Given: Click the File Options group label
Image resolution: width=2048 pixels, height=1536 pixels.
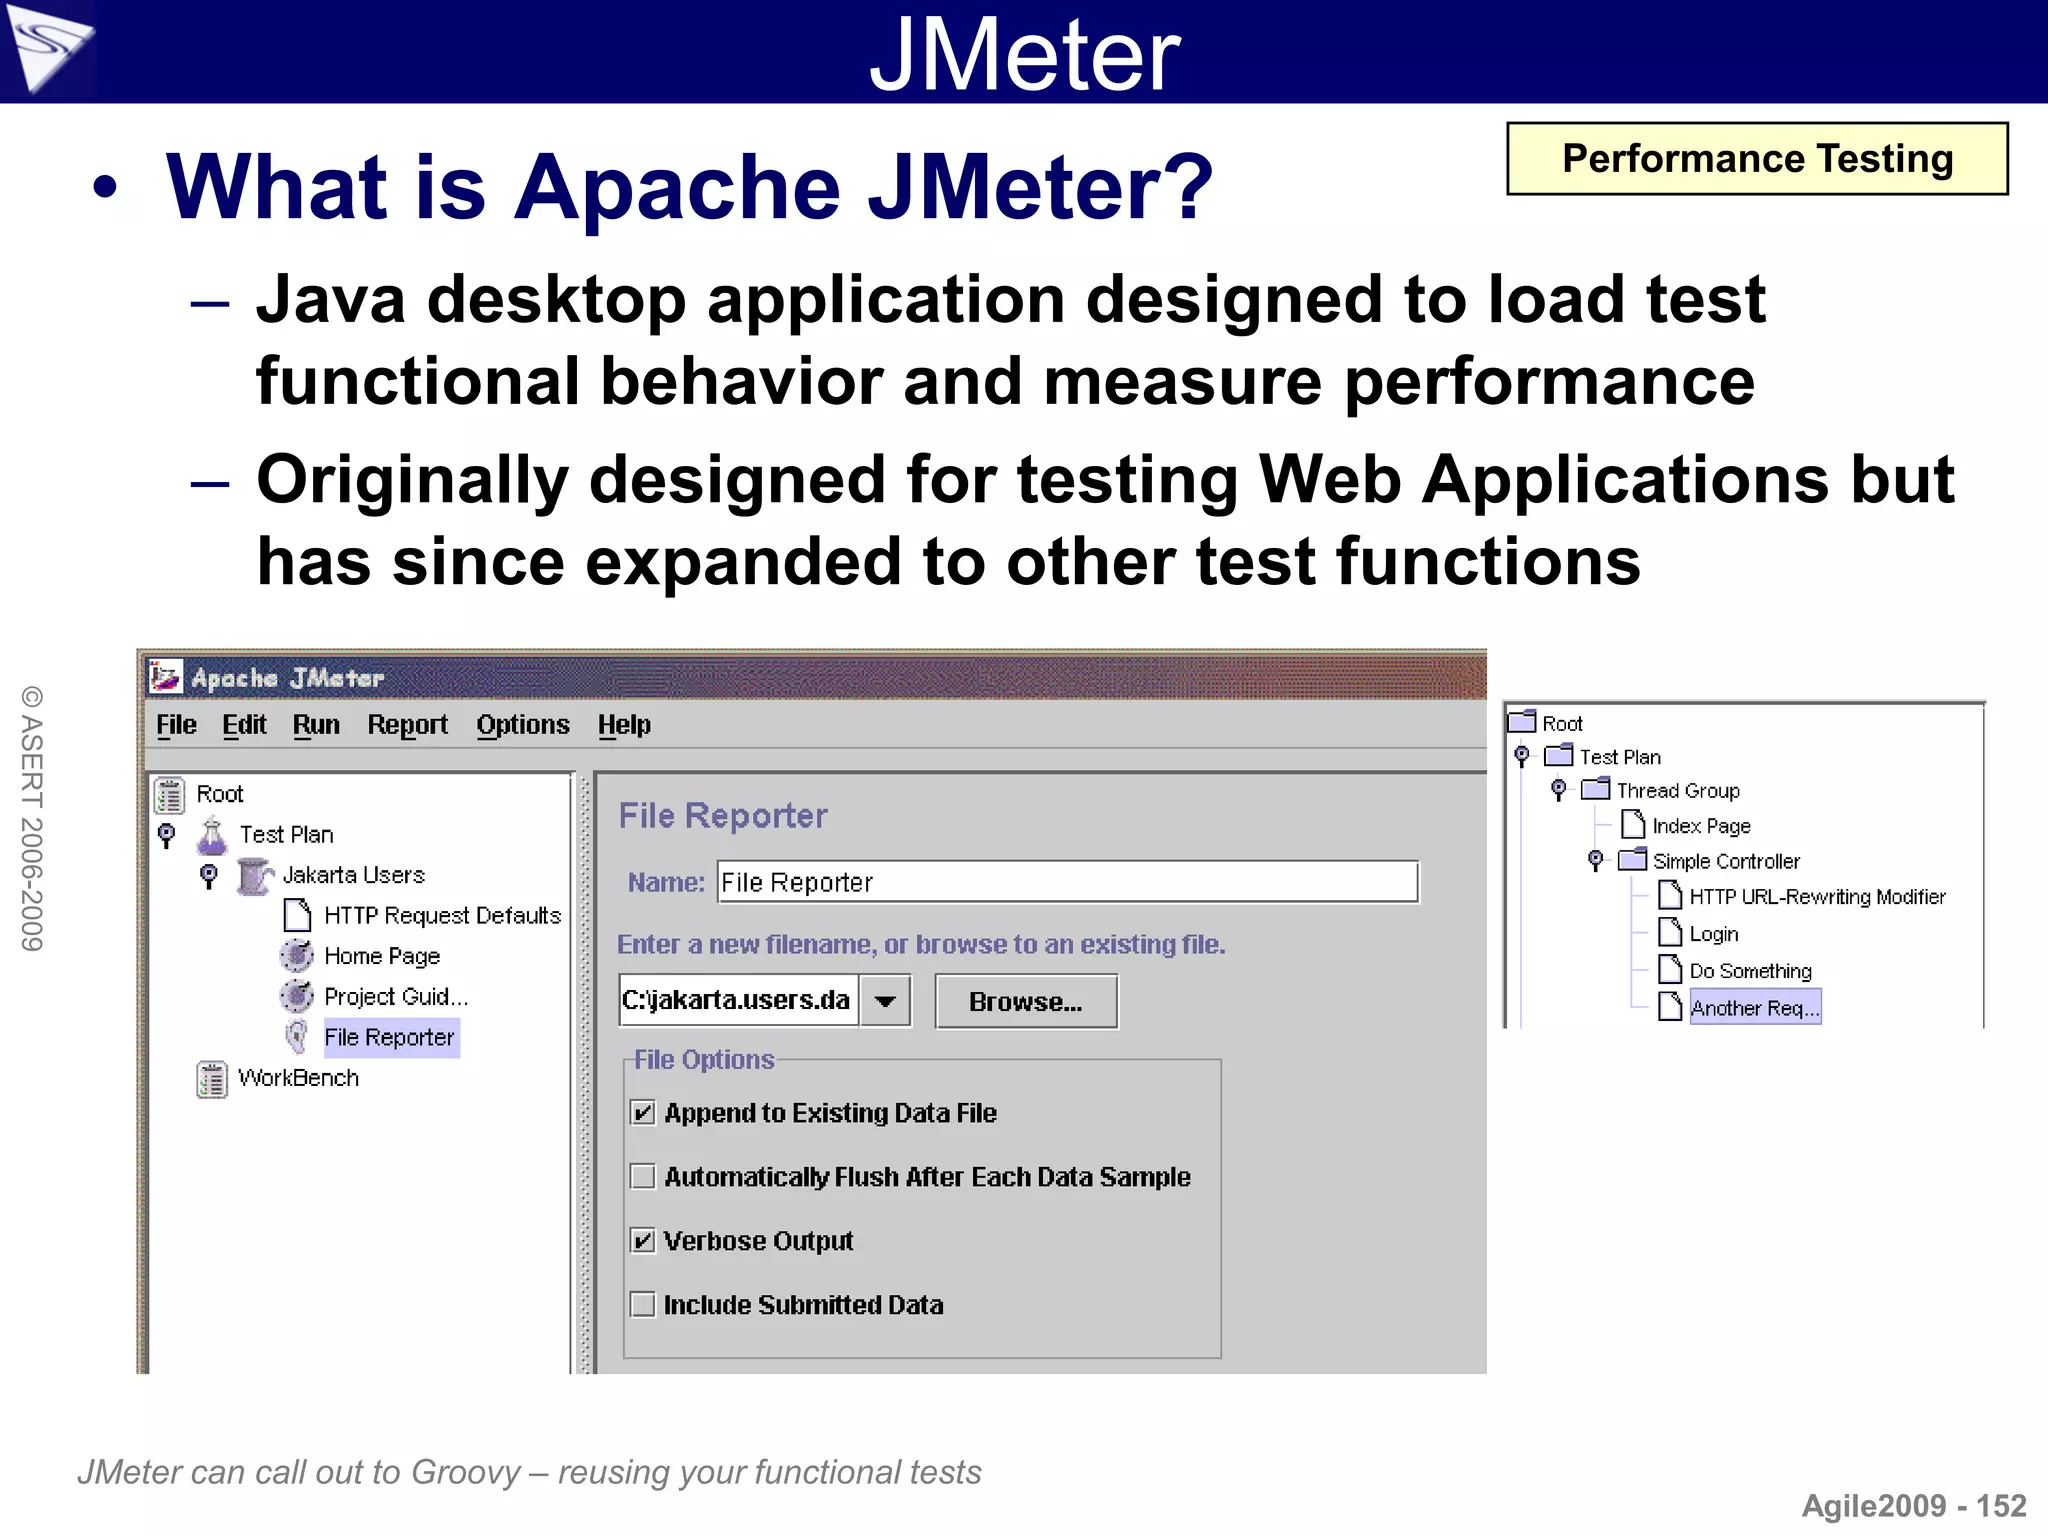Looking at the screenshot, I should pyautogui.click(x=704, y=1060).
